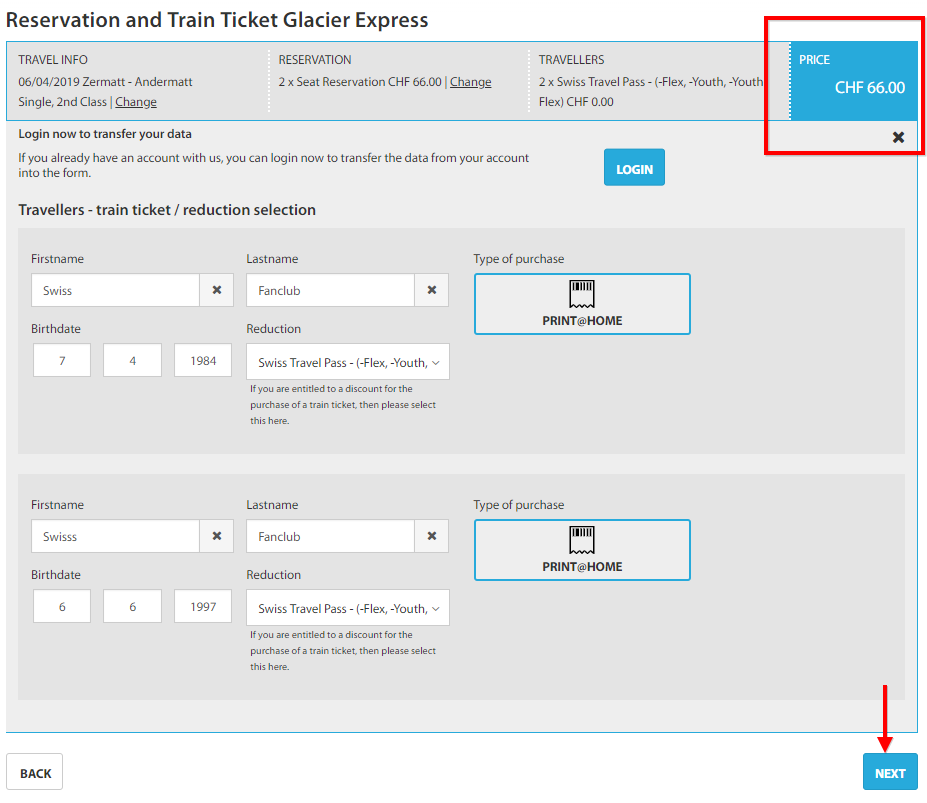Focus the birth year field showing 1997

point(203,607)
